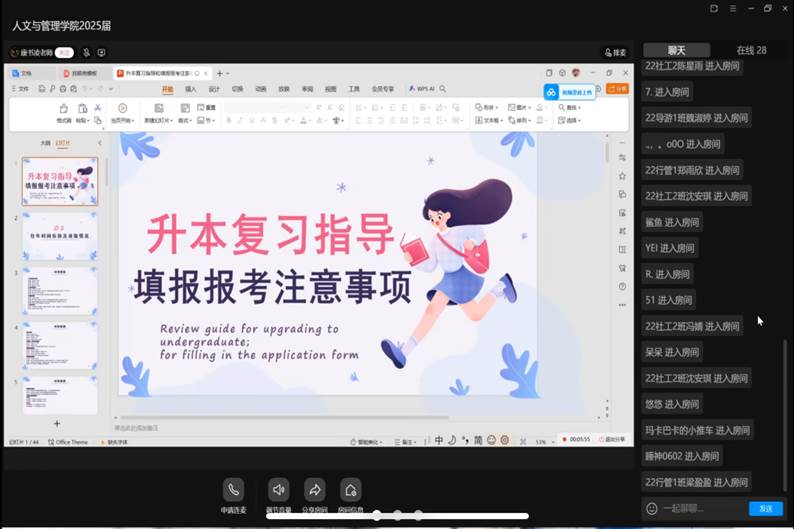The height and width of the screenshot is (529, 794).
Task: Click the emoji icon in chat box
Action: pyautogui.click(x=652, y=509)
